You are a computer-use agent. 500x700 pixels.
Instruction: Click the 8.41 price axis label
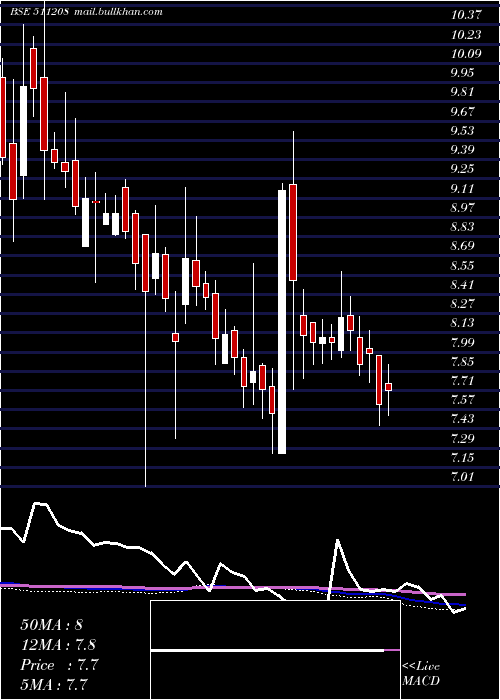coord(460,284)
